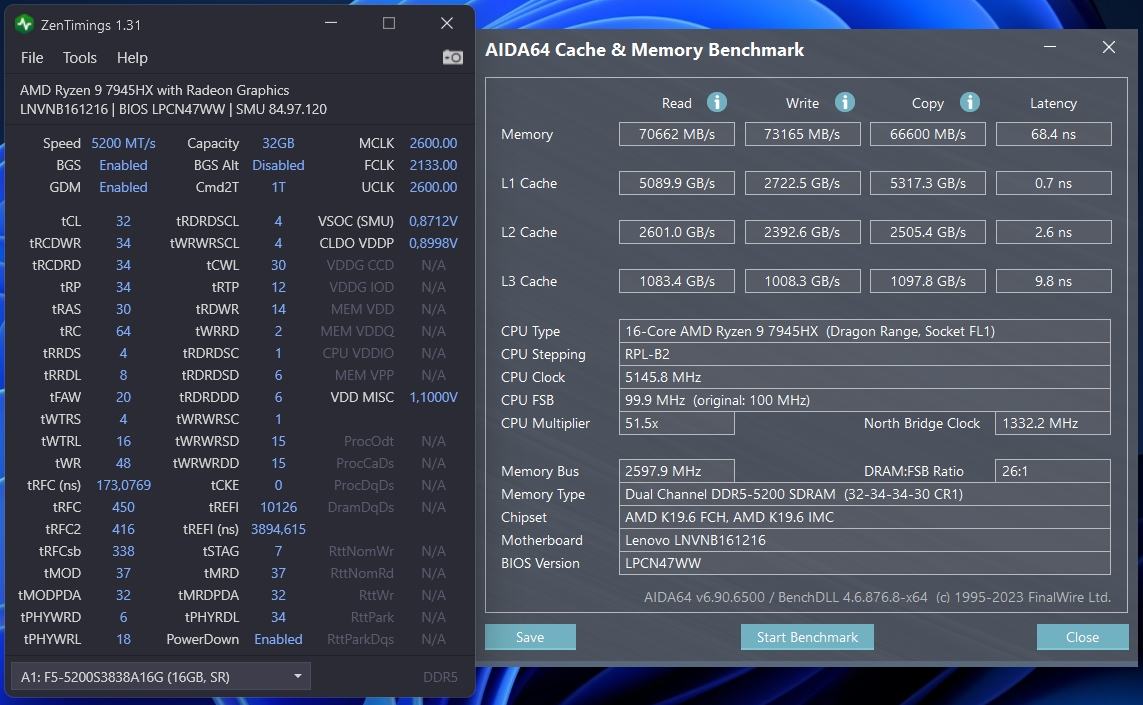Image resolution: width=1143 pixels, height=705 pixels.
Task: Click the Memory Bus 2597.9 MHz field
Action: pyautogui.click(x=676, y=471)
